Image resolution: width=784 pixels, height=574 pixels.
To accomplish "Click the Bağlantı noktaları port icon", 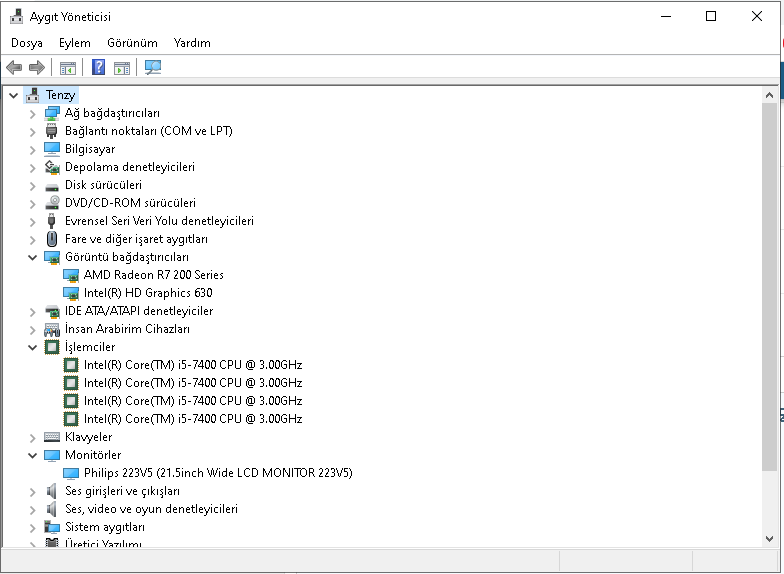I will 52,131.
